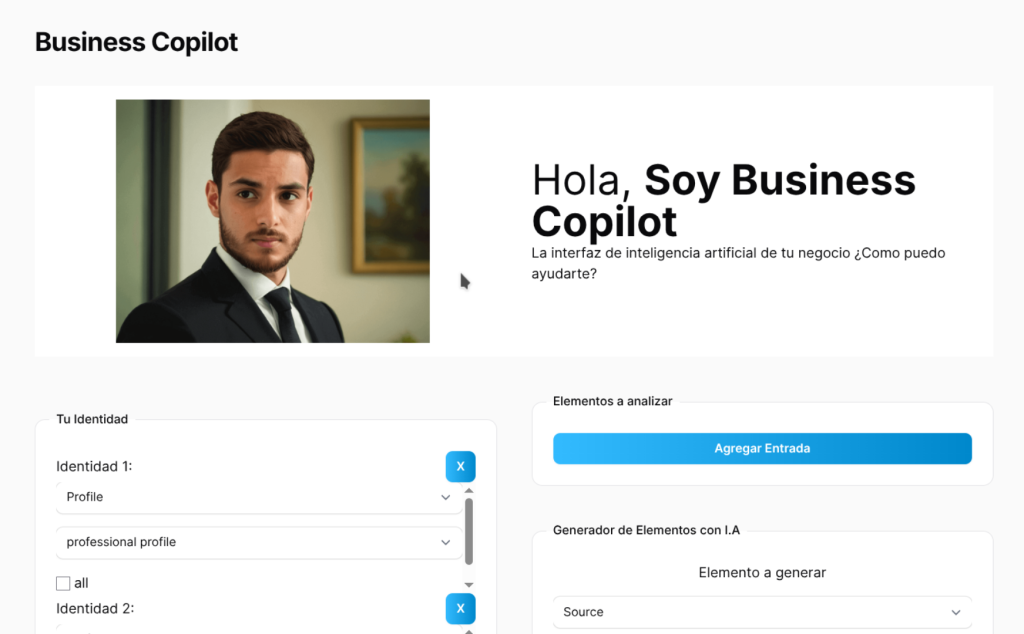
Task: Click the Hola, Soy Business Copilot heading
Action: 723,200
